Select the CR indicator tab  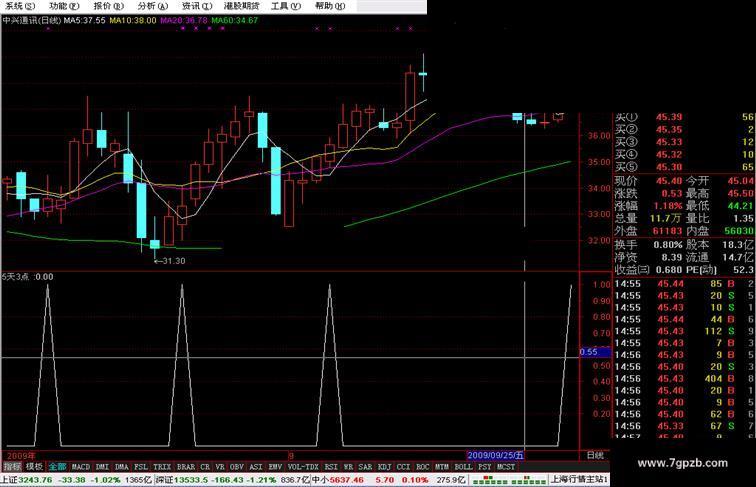[x=205, y=467]
